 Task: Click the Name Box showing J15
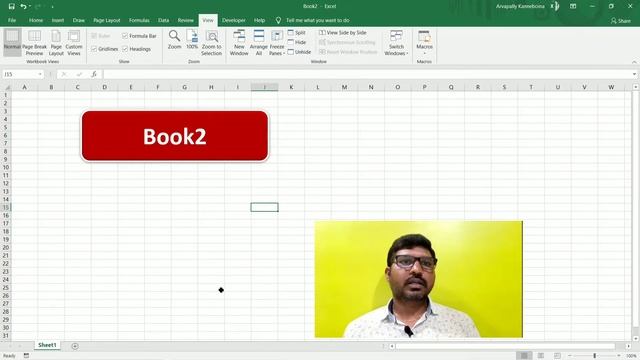click(20, 74)
